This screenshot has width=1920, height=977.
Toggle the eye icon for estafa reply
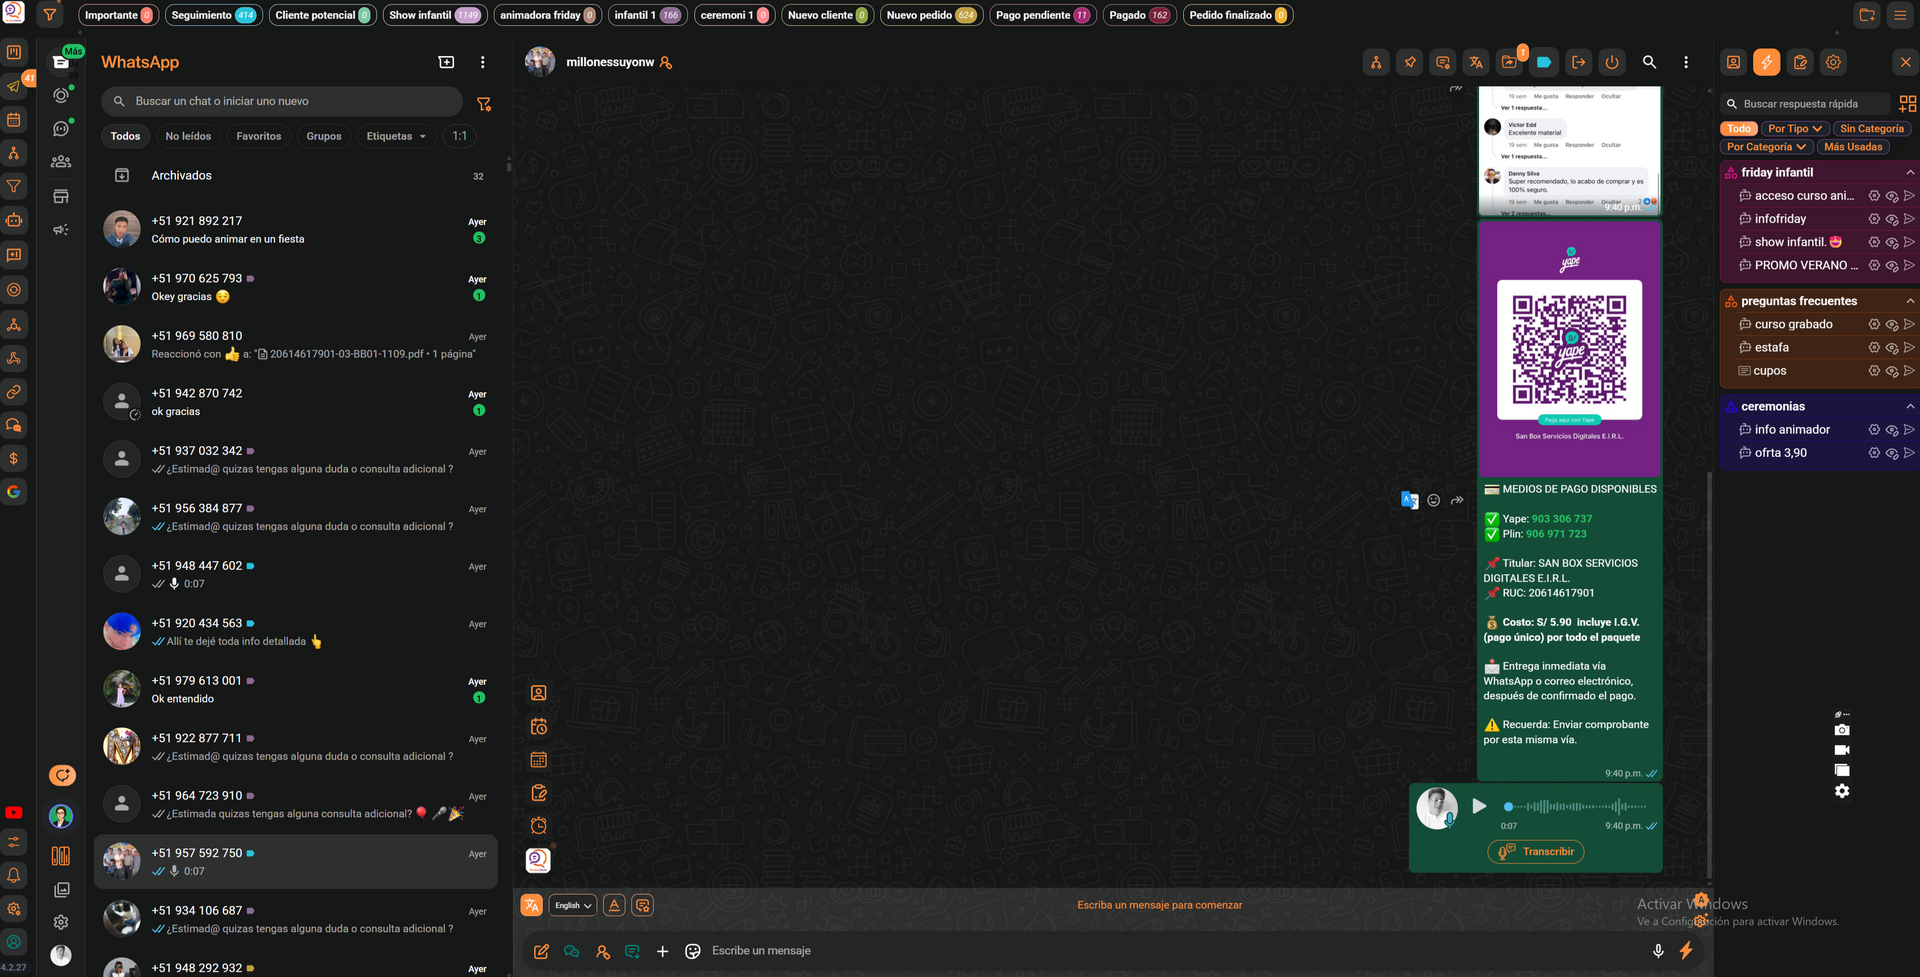coord(1891,348)
